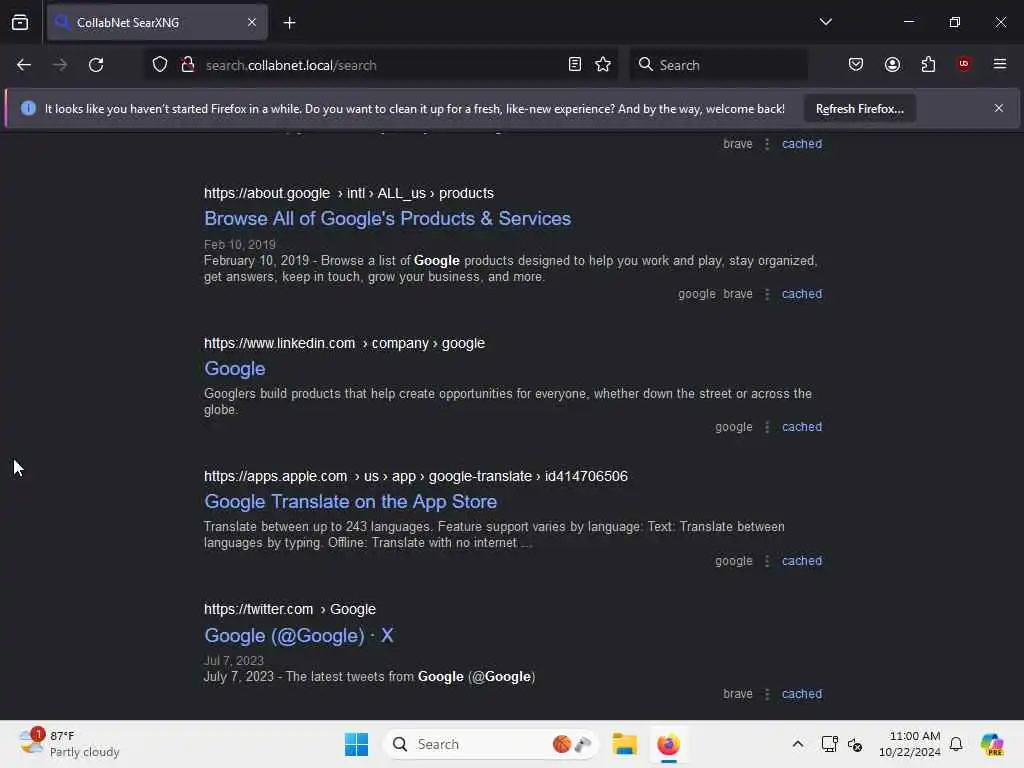Viewport: 1024px width, 768px height.
Task: Open Browse All of Google's Products link
Action: (x=387, y=219)
